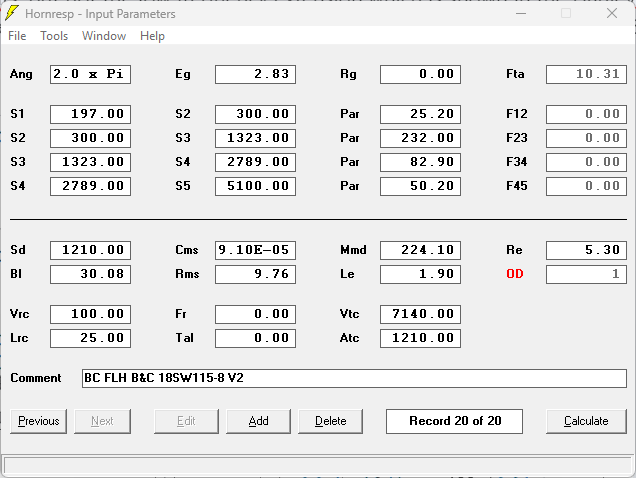The width and height of the screenshot is (636, 478).
Task: Click the F12 field
Action: click(x=586, y=114)
